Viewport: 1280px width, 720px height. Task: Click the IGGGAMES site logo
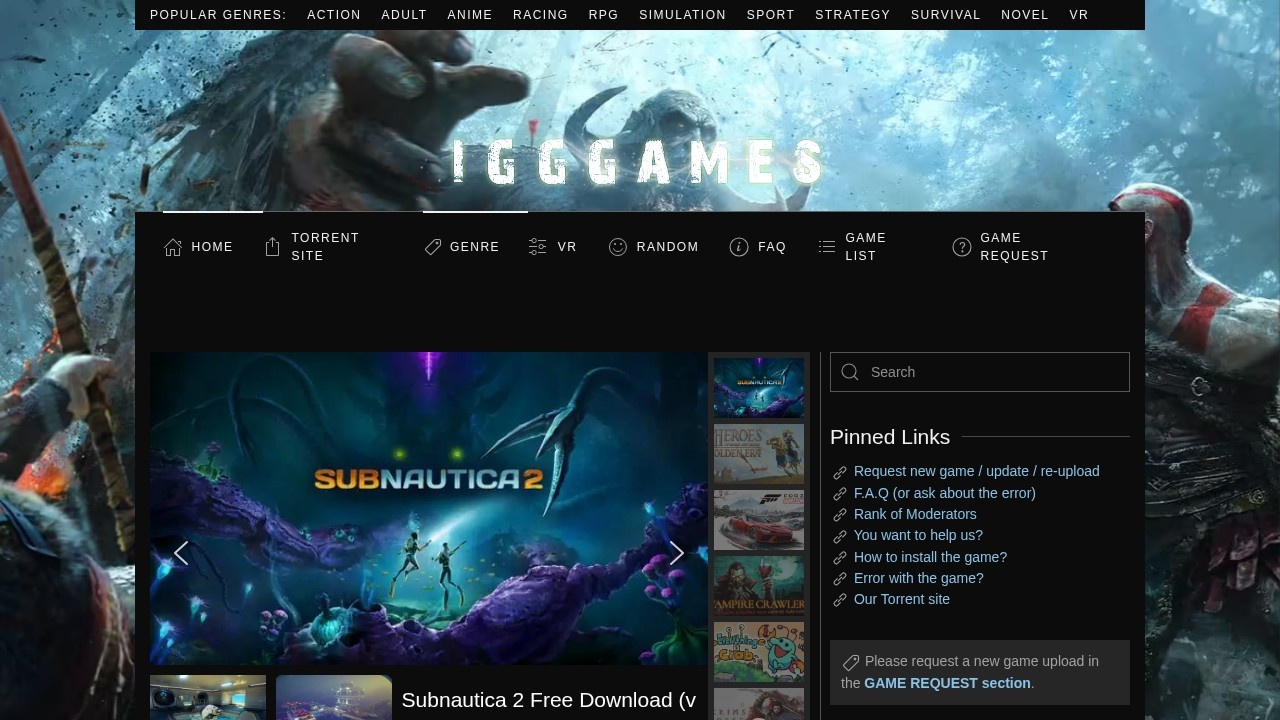pos(638,162)
